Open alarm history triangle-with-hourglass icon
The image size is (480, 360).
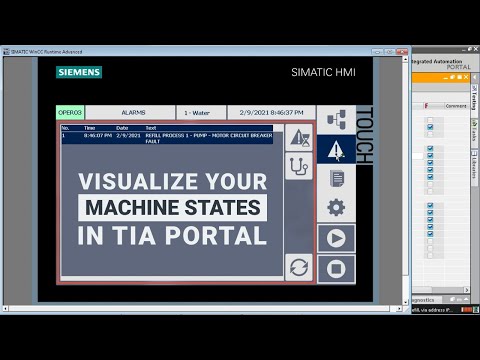[x=299, y=138]
